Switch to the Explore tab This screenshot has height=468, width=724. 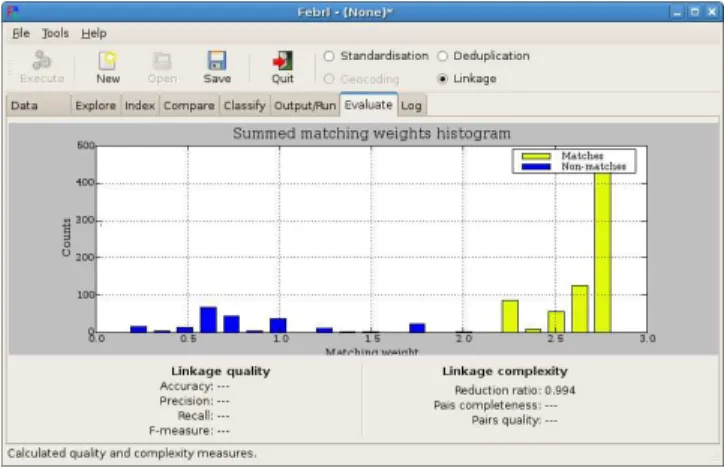click(96, 106)
